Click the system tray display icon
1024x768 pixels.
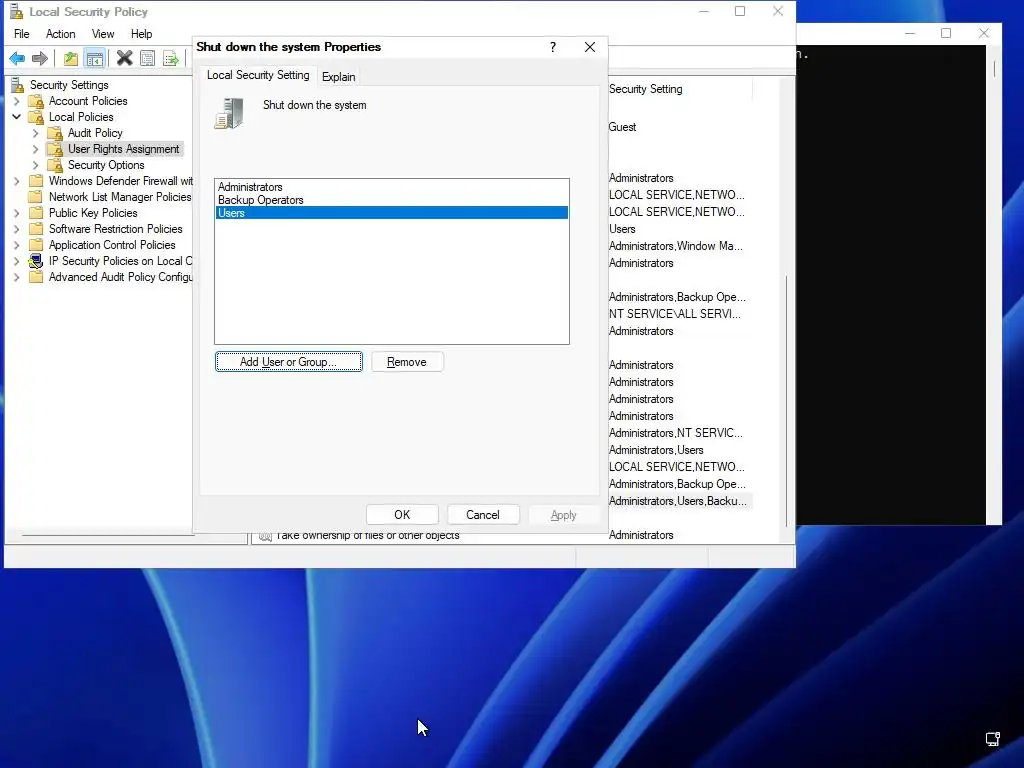993,739
